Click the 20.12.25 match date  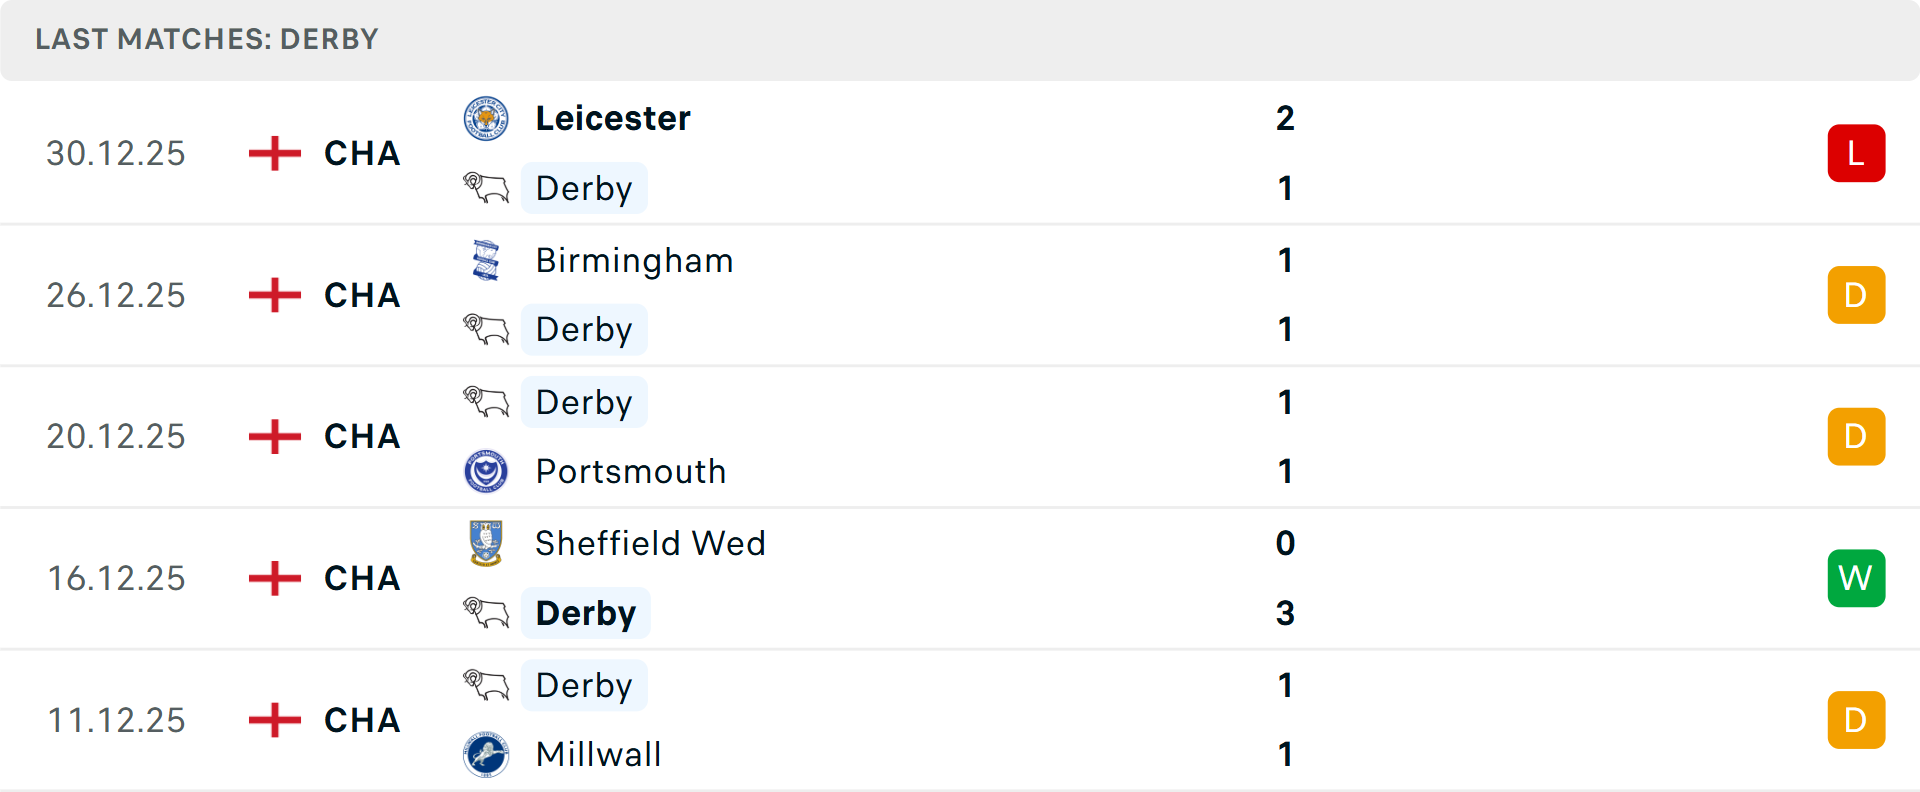pos(116,437)
